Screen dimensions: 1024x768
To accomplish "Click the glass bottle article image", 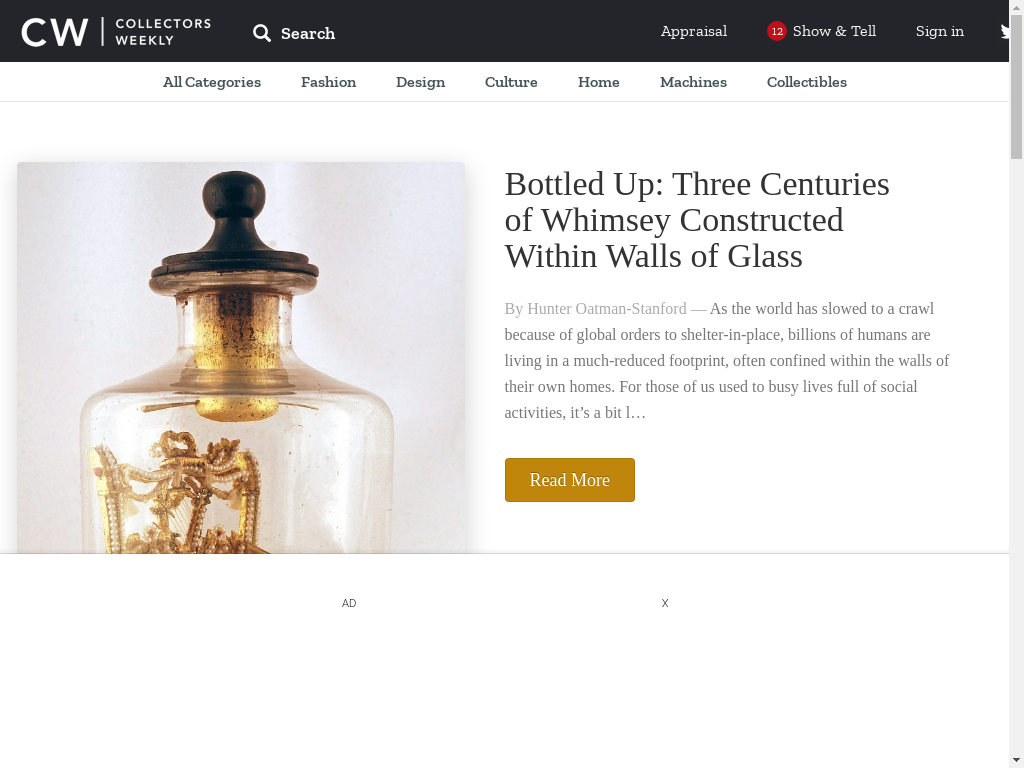I will click(241, 358).
